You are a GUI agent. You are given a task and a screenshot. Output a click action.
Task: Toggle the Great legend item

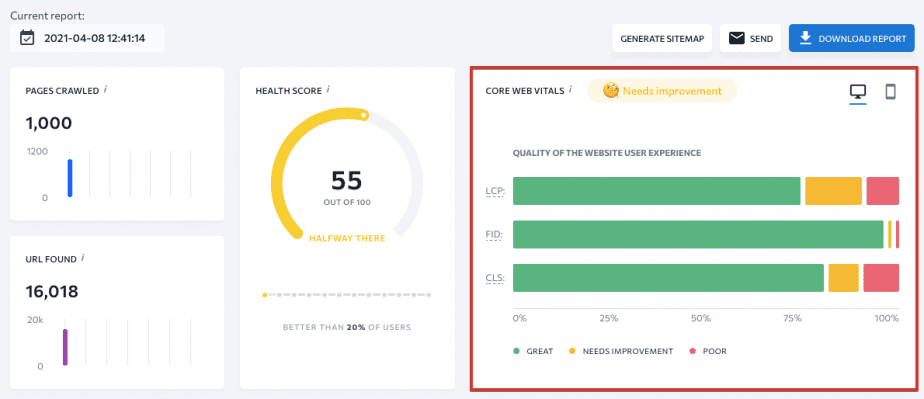point(533,351)
